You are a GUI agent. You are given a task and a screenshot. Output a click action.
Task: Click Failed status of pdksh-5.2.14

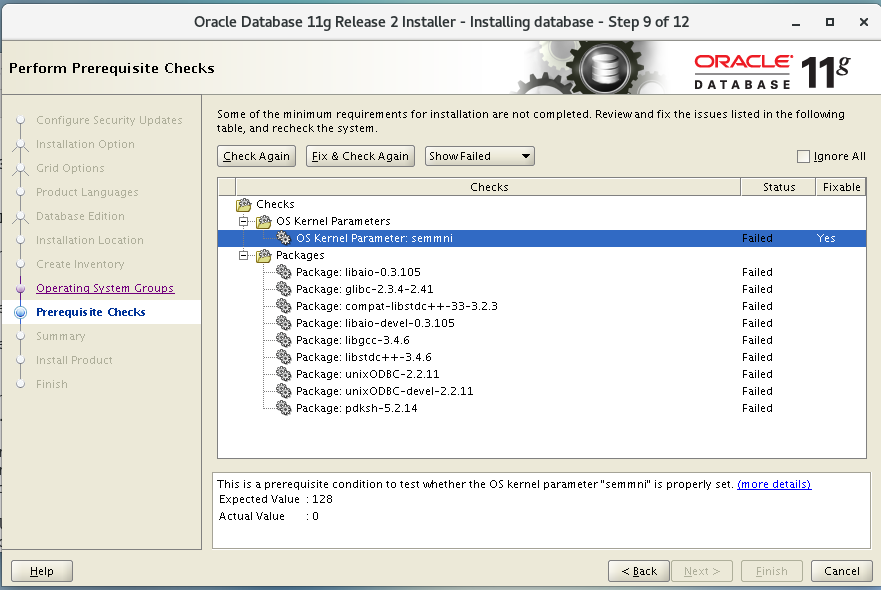click(x=757, y=408)
